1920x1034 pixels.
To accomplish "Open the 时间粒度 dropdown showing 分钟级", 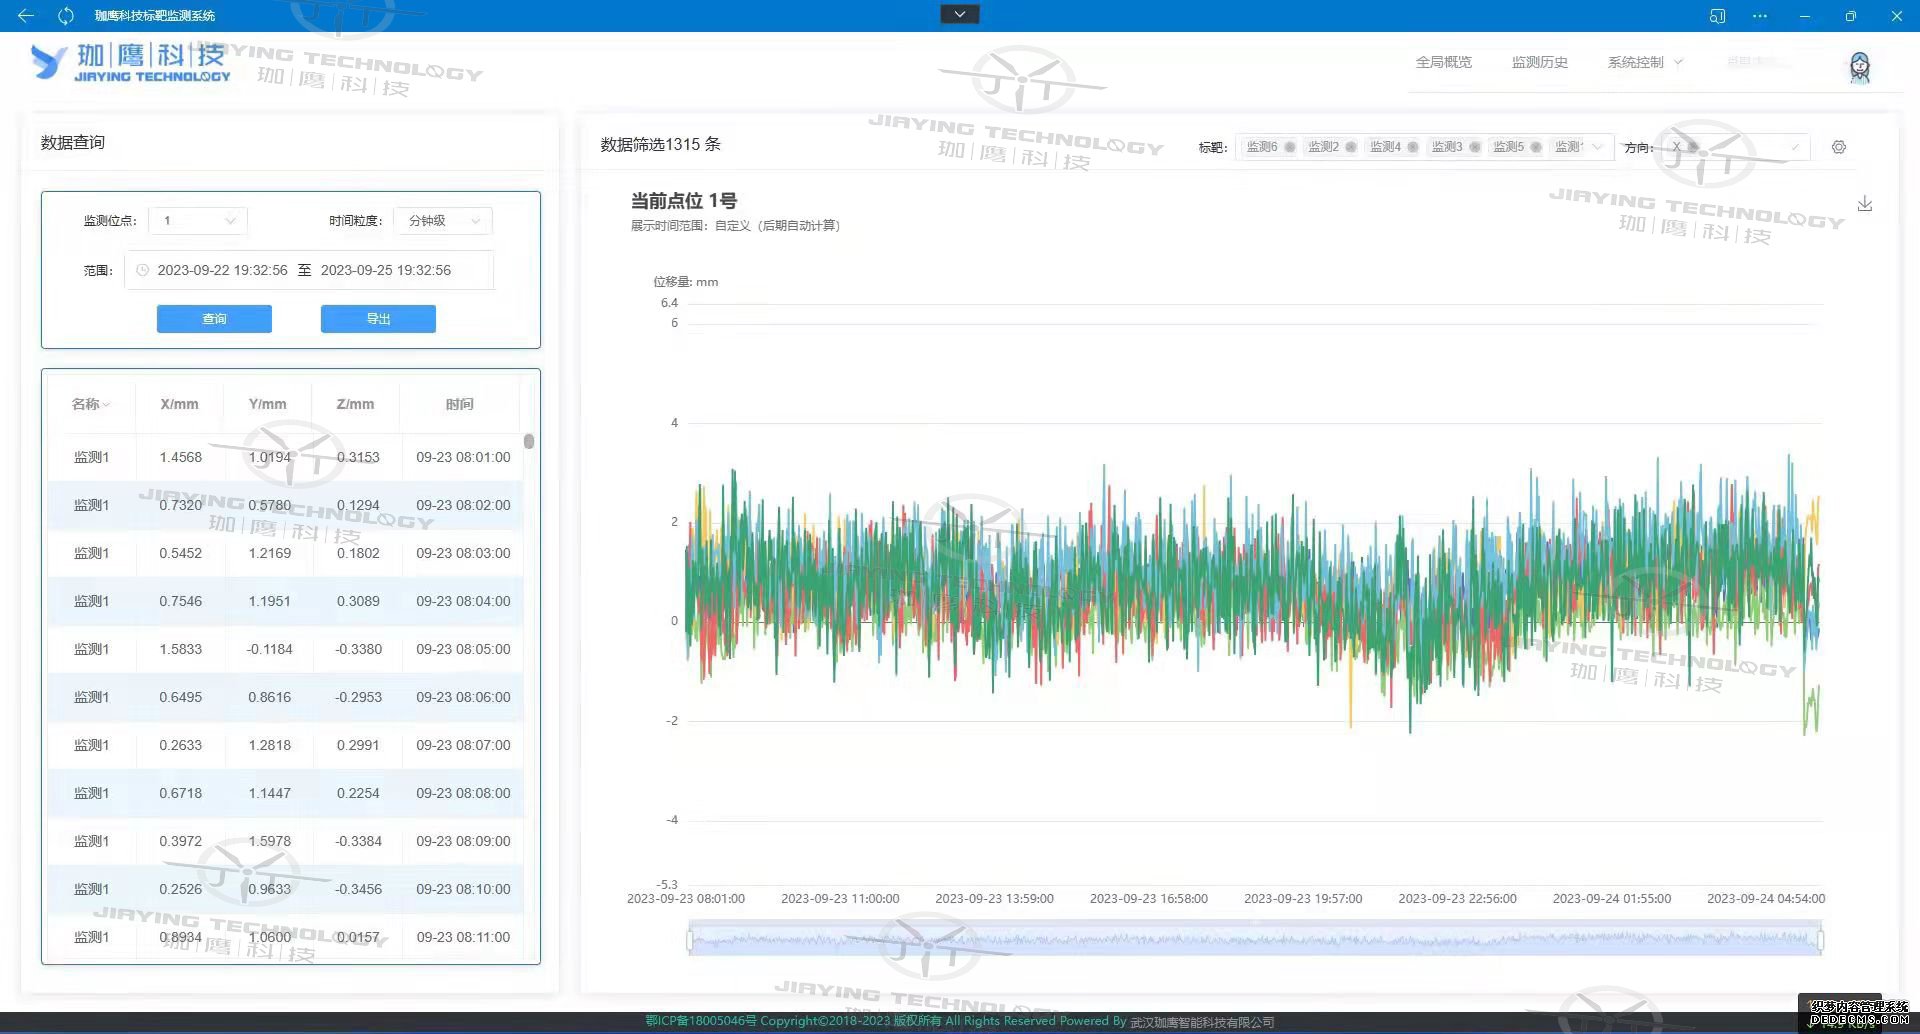I will tap(442, 220).
